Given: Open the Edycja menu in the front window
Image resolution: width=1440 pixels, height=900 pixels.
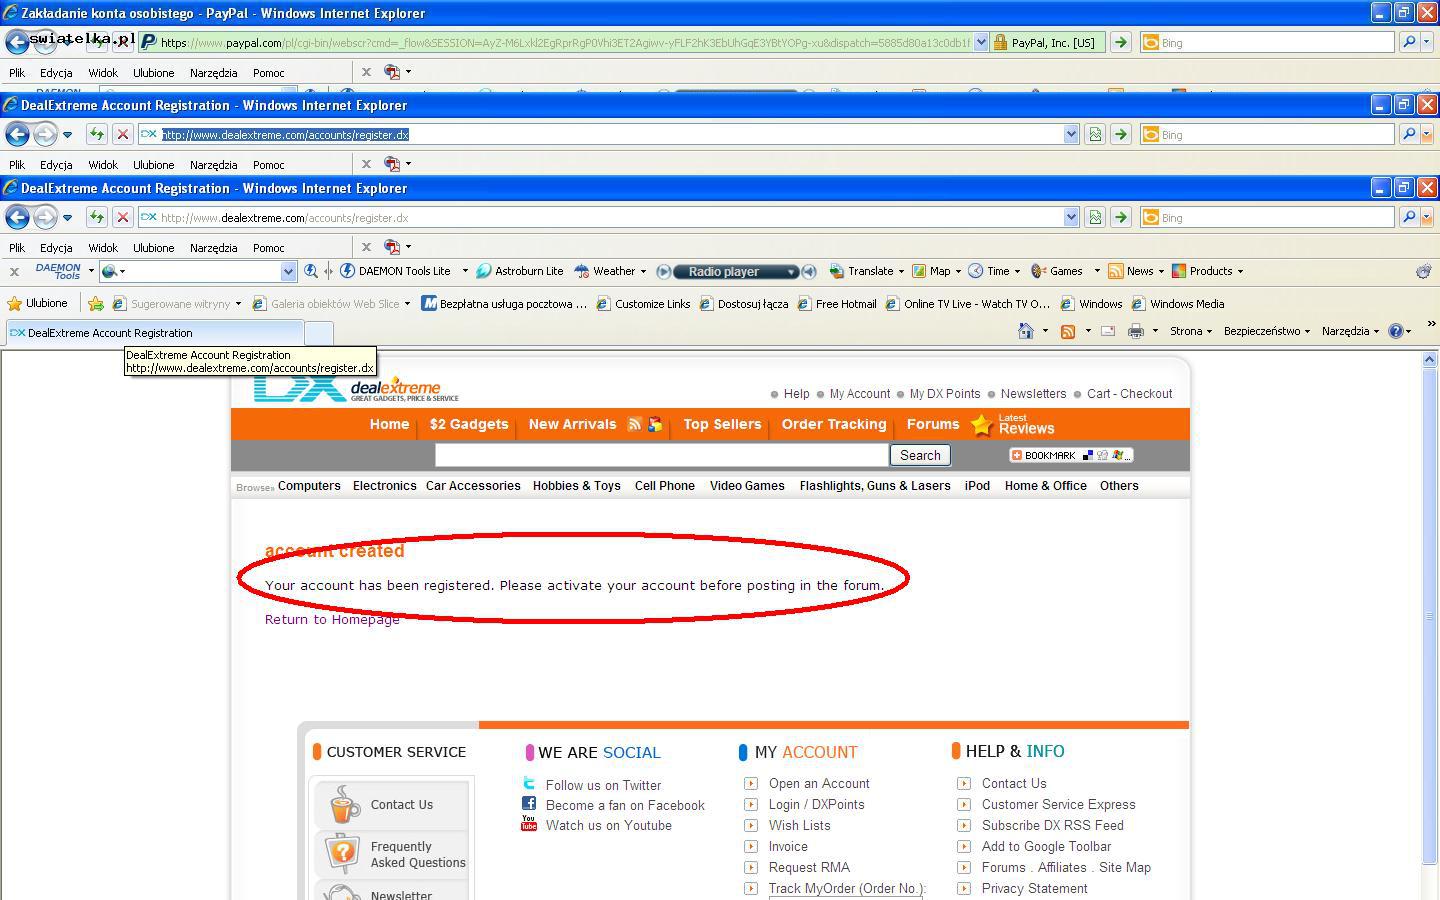Looking at the screenshot, I should pyautogui.click(x=56, y=248).
